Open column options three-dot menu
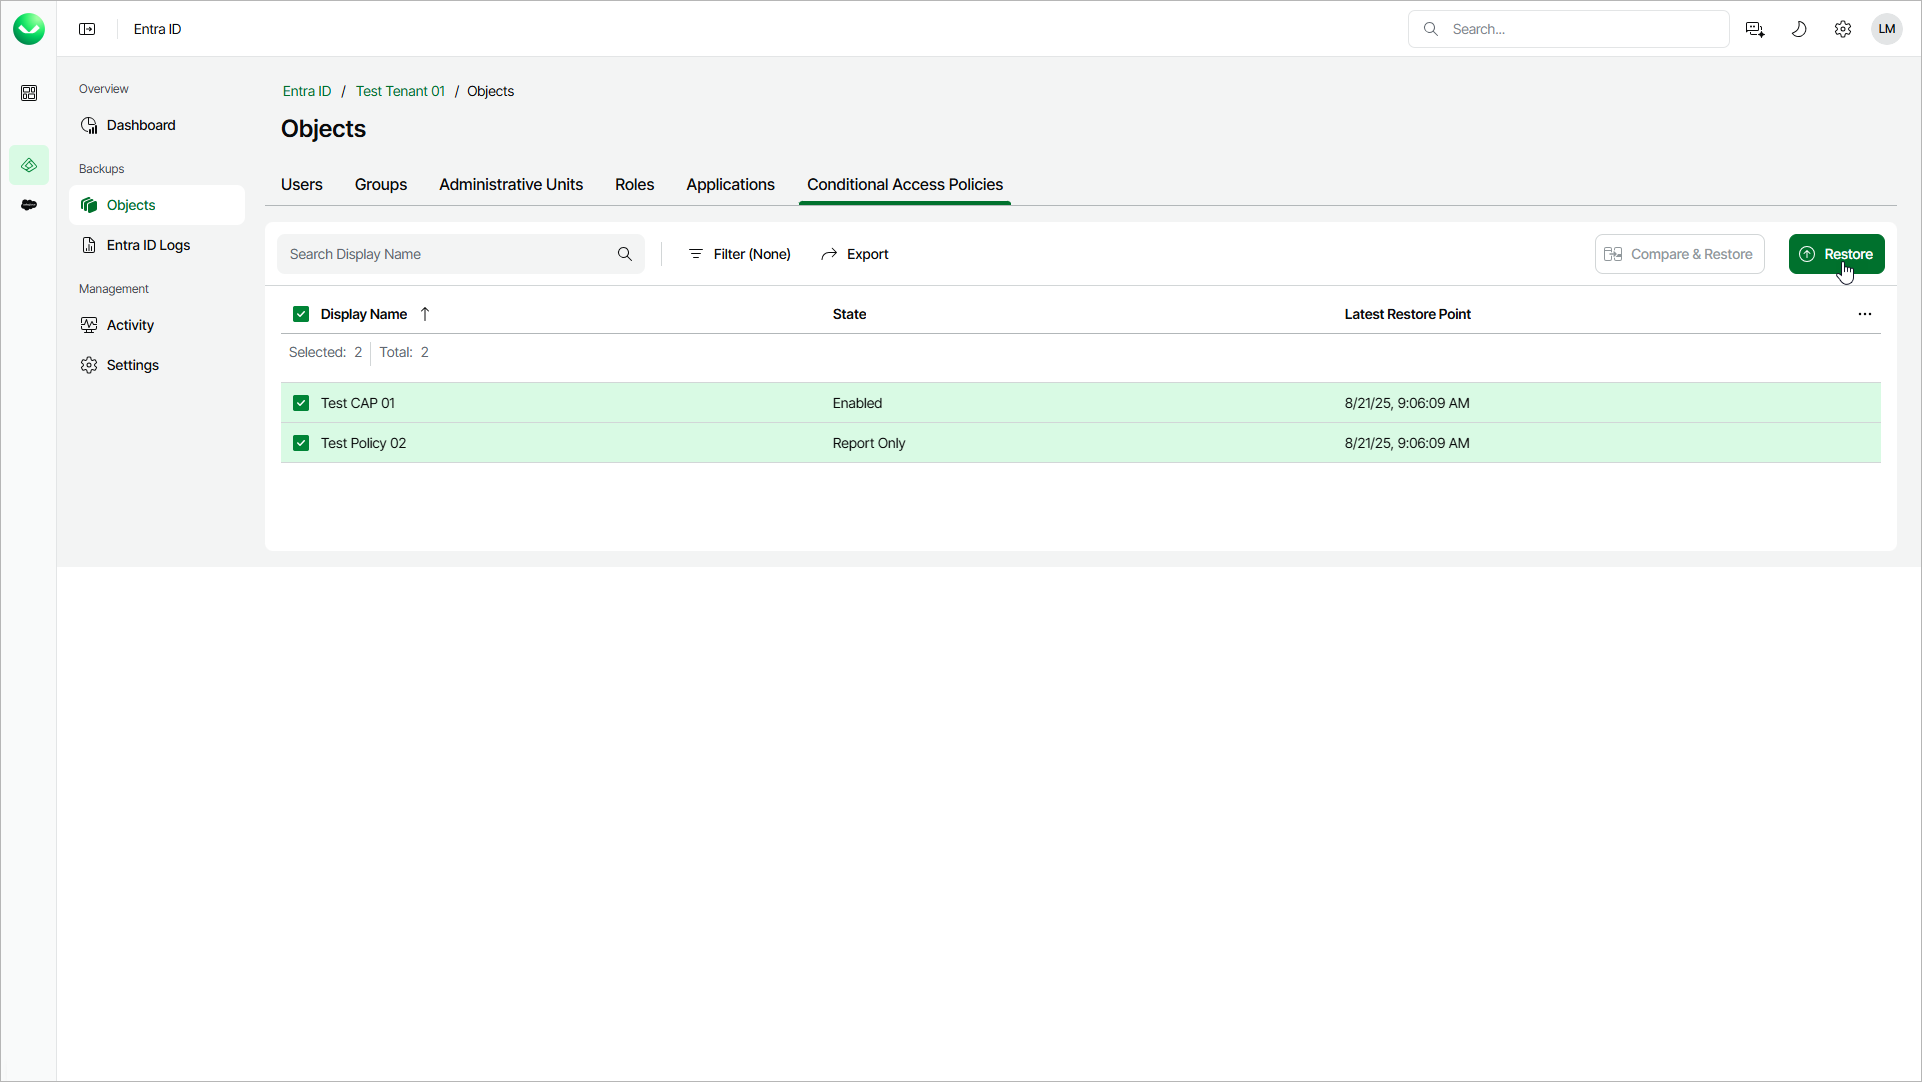The width and height of the screenshot is (1922, 1082). pos(1865,314)
